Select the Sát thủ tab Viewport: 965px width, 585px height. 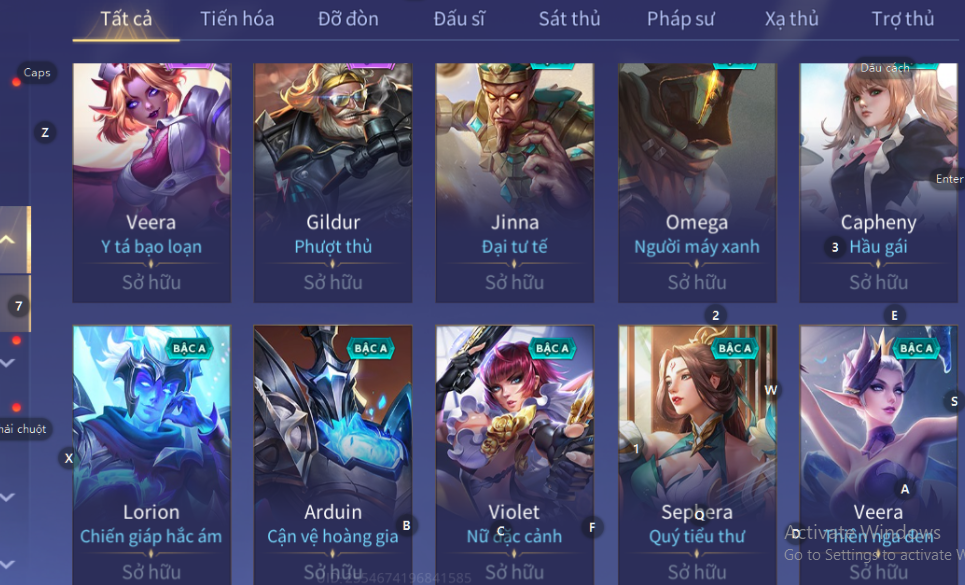[x=569, y=19]
